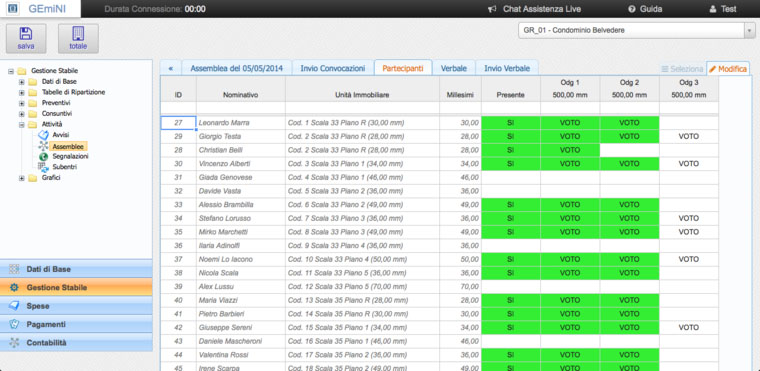Toggle Odg 2 vote for Christian Belli
The height and width of the screenshot is (371, 760).
pos(629,150)
